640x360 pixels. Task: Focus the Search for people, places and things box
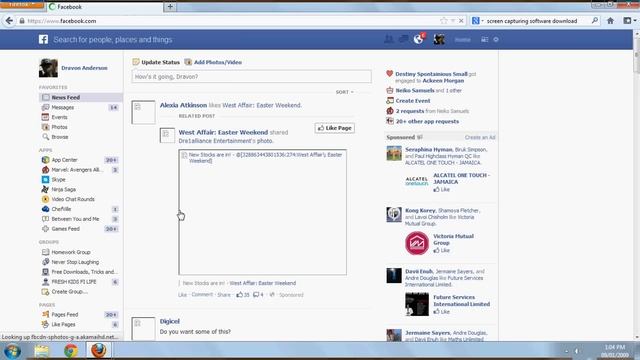pos(113,40)
